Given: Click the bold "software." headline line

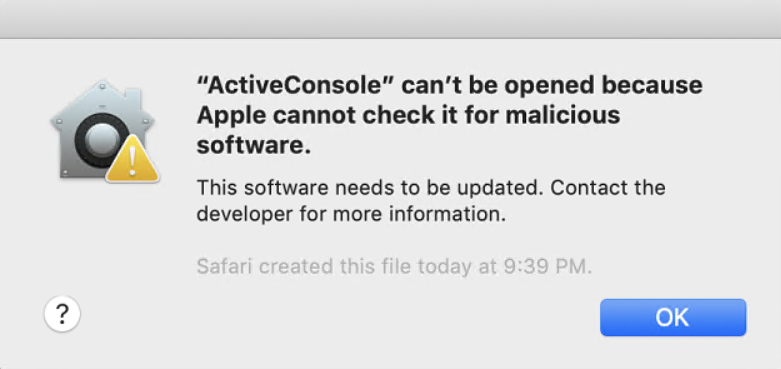Looking at the screenshot, I should click(x=254, y=145).
